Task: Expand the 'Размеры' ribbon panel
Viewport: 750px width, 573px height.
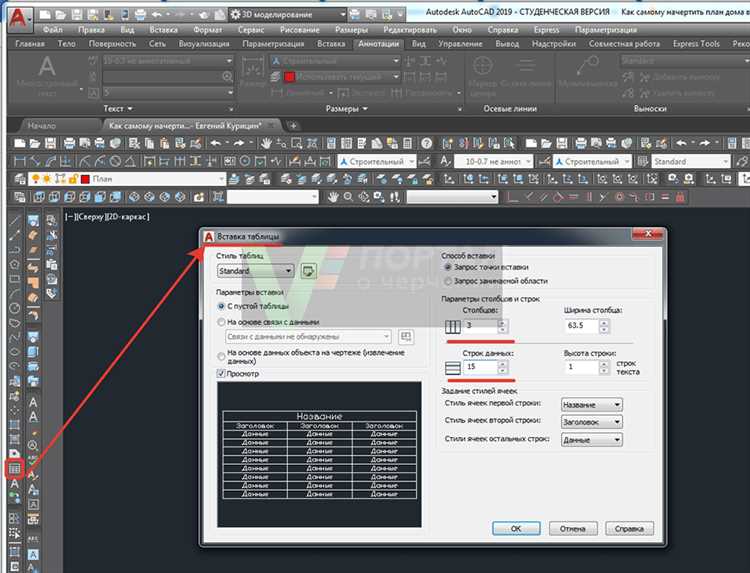Action: [x=347, y=109]
